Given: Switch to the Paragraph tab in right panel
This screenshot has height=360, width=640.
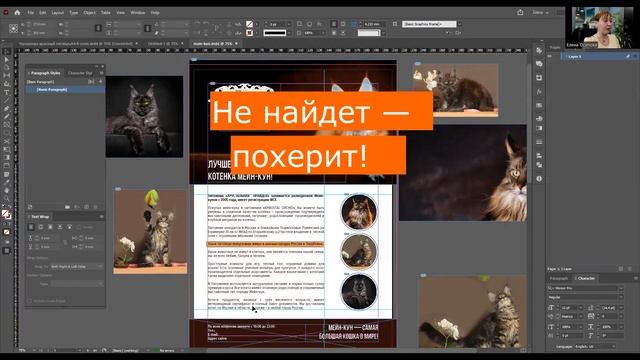Looking at the screenshot, I should 559,278.
